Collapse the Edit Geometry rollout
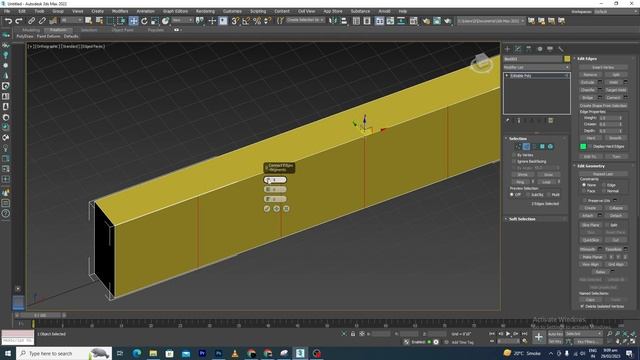 (x=591, y=166)
